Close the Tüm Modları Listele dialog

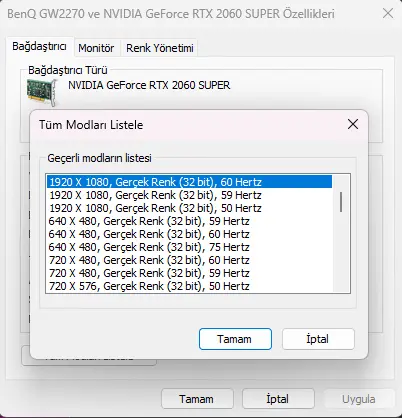(353, 124)
